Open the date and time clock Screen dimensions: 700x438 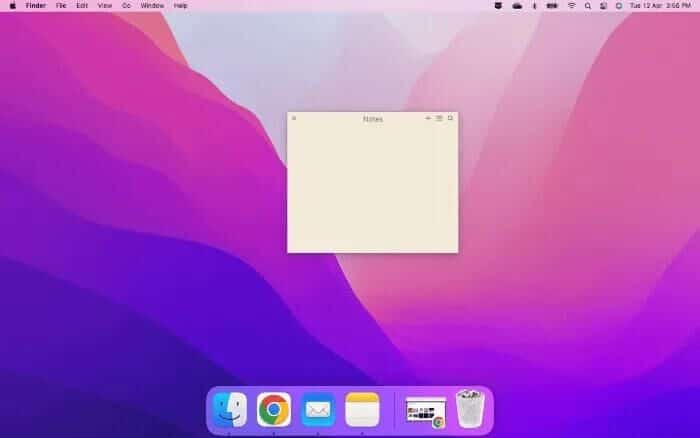coord(660,6)
